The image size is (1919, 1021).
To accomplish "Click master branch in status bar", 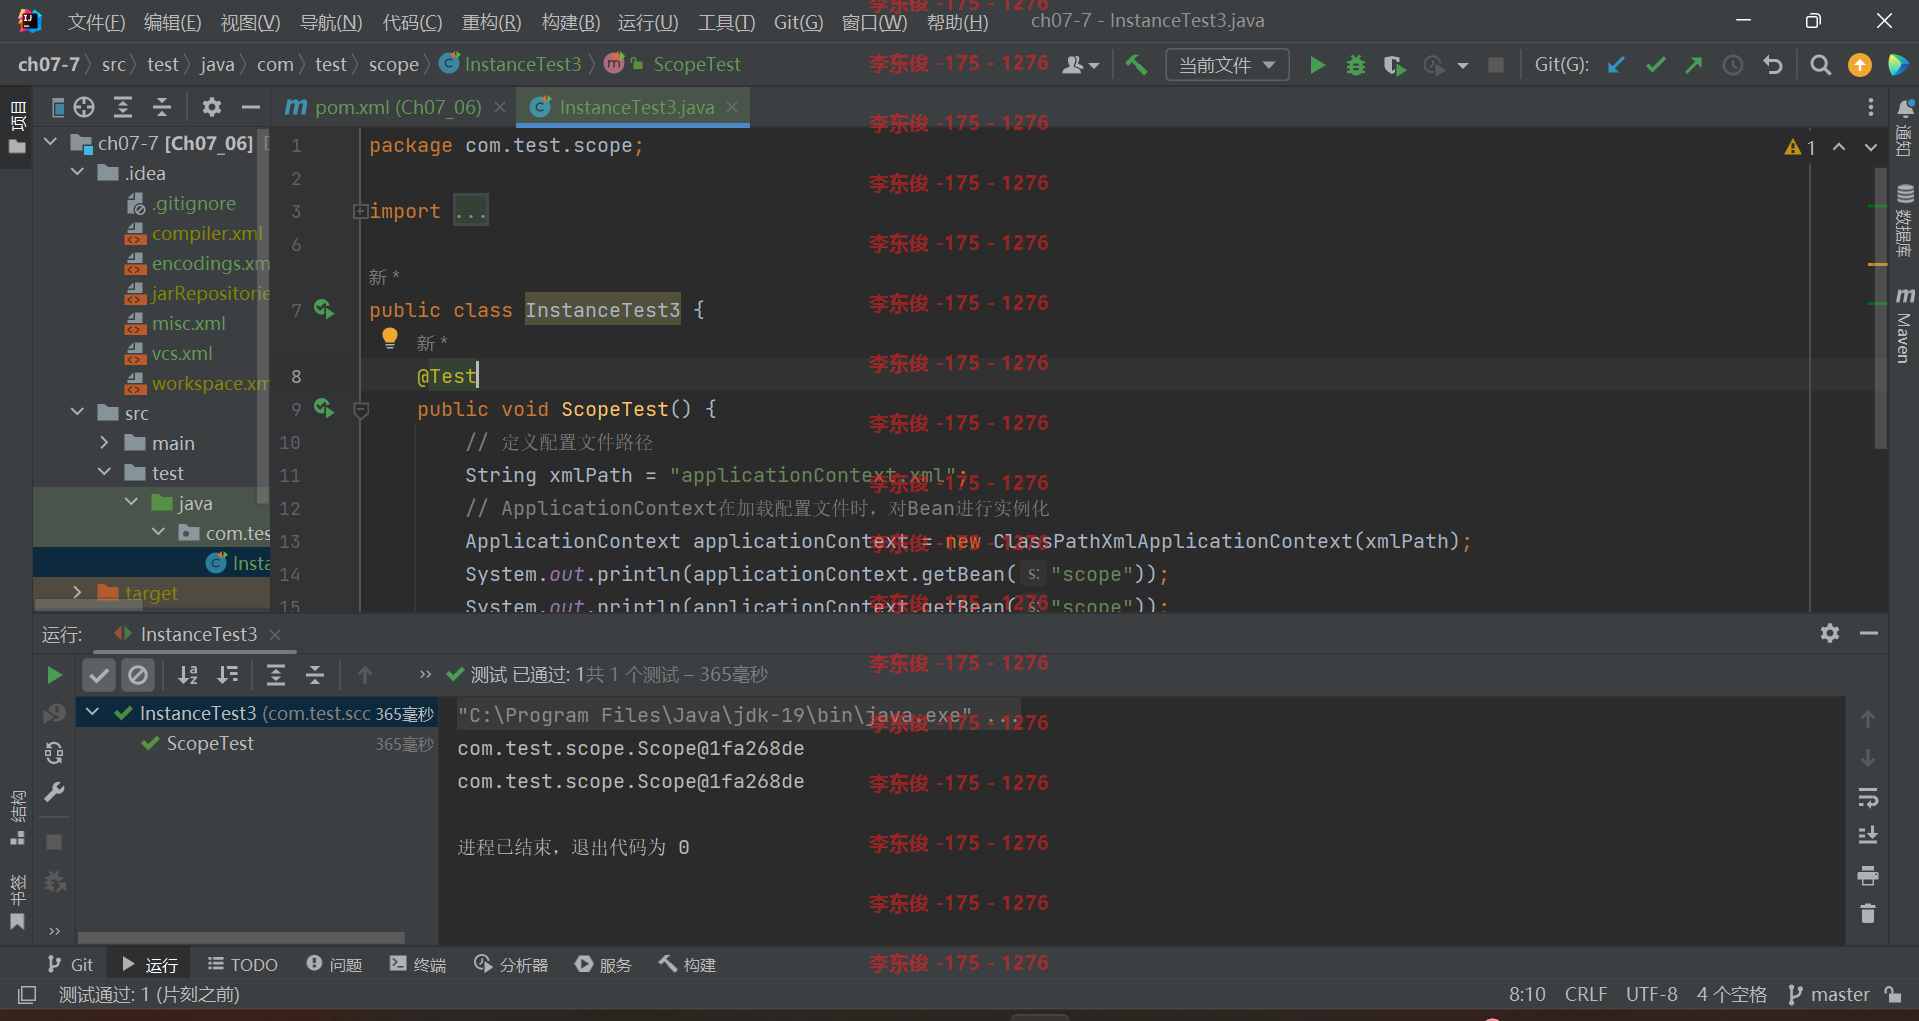I will pos(1829,995).
